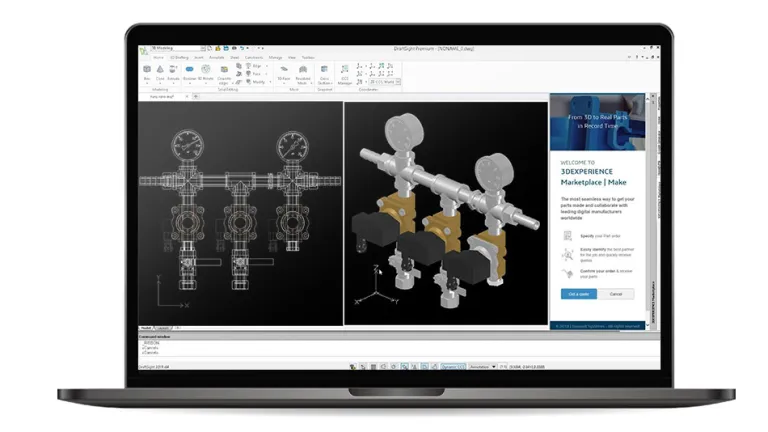This screenshot has height=432, width=768.
Task: Click the Save icon in quick access toolbar
Action: (x=226, y=48)
